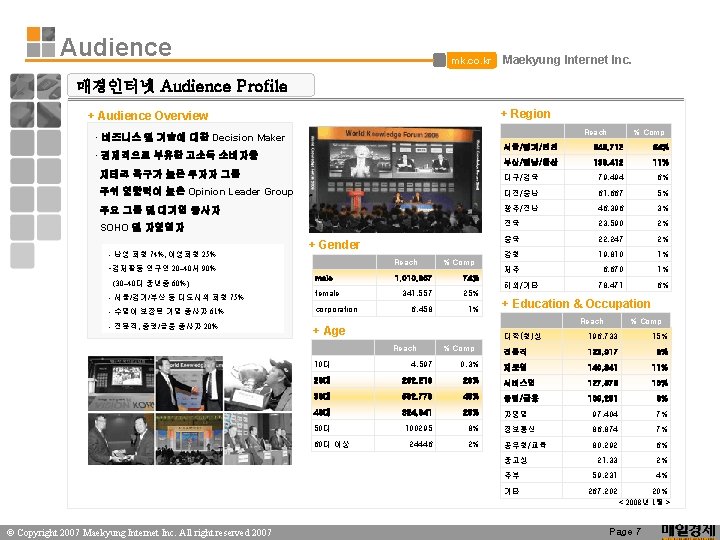Click the Age section heading
720x540 pixels.
[329, 331]
